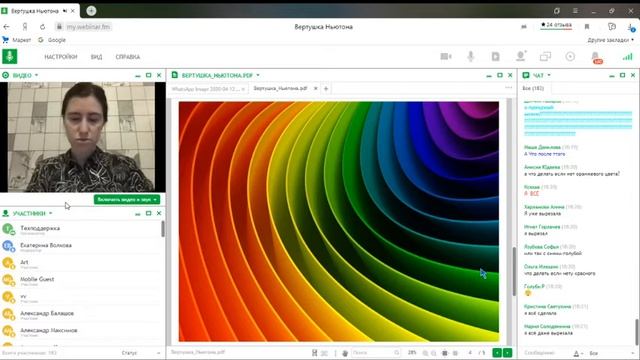Open the ВИДЕО panel dropdown arrow
The image size is (640, 360).
(36, 75)
